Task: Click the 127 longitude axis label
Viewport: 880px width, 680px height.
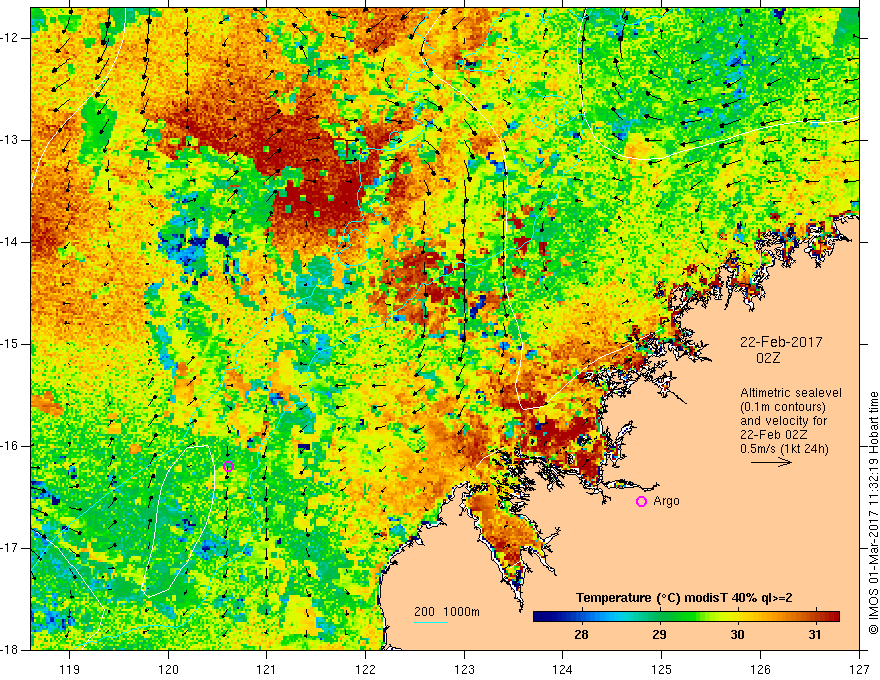Action: coord(859,669)
